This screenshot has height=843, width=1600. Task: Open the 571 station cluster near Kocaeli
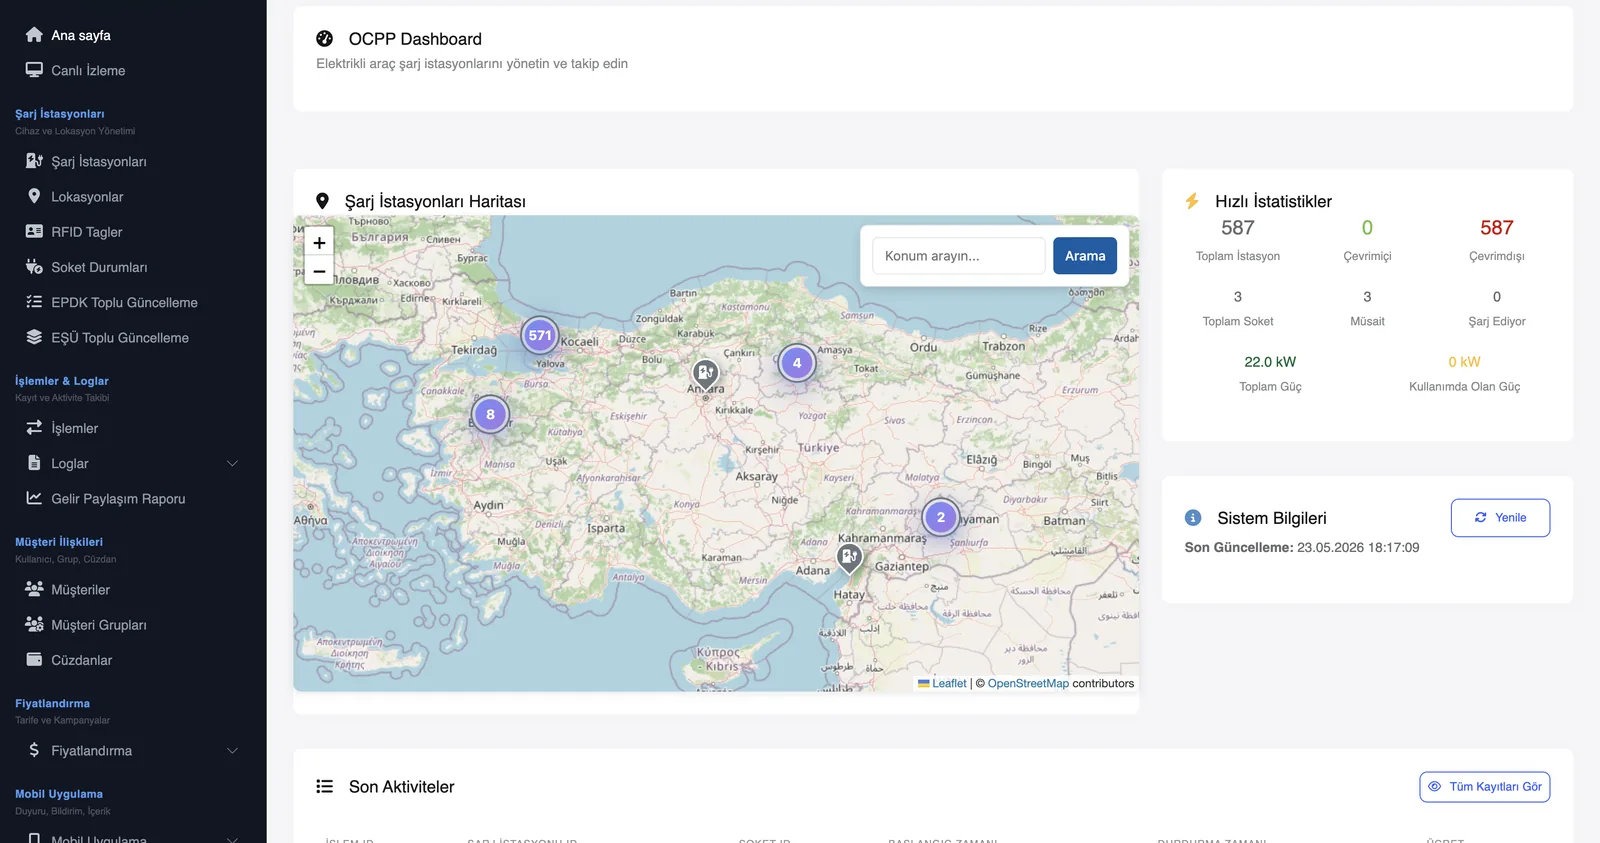(x=540, y=335)
